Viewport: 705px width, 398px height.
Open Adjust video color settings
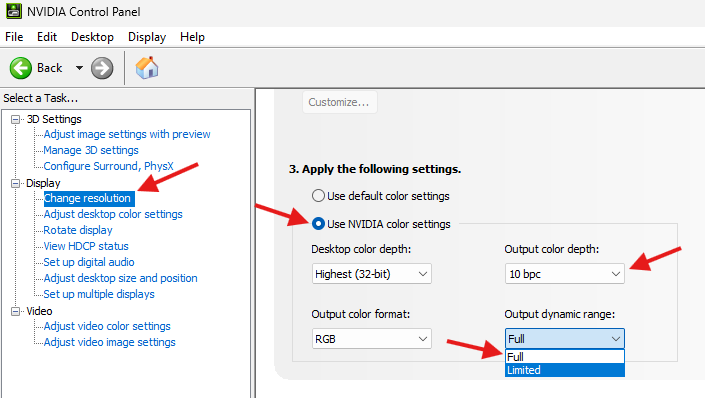pos(107,326)
